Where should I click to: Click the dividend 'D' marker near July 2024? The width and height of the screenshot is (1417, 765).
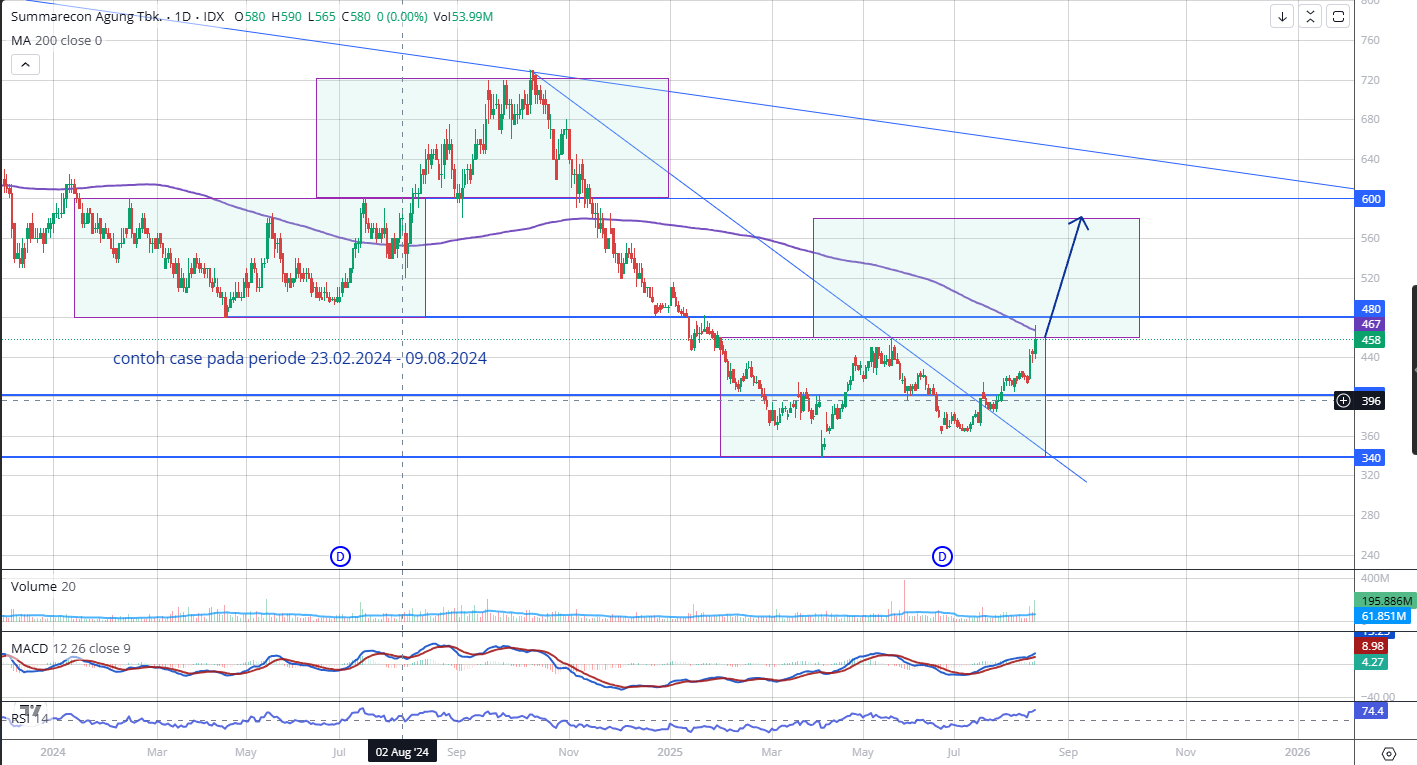tap(340, 556)
